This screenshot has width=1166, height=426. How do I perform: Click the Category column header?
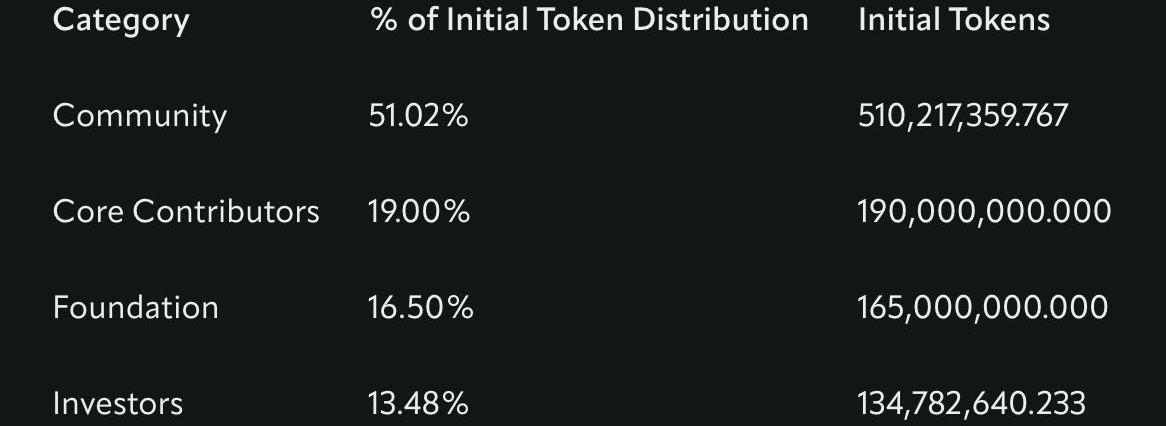click(121, 20)
